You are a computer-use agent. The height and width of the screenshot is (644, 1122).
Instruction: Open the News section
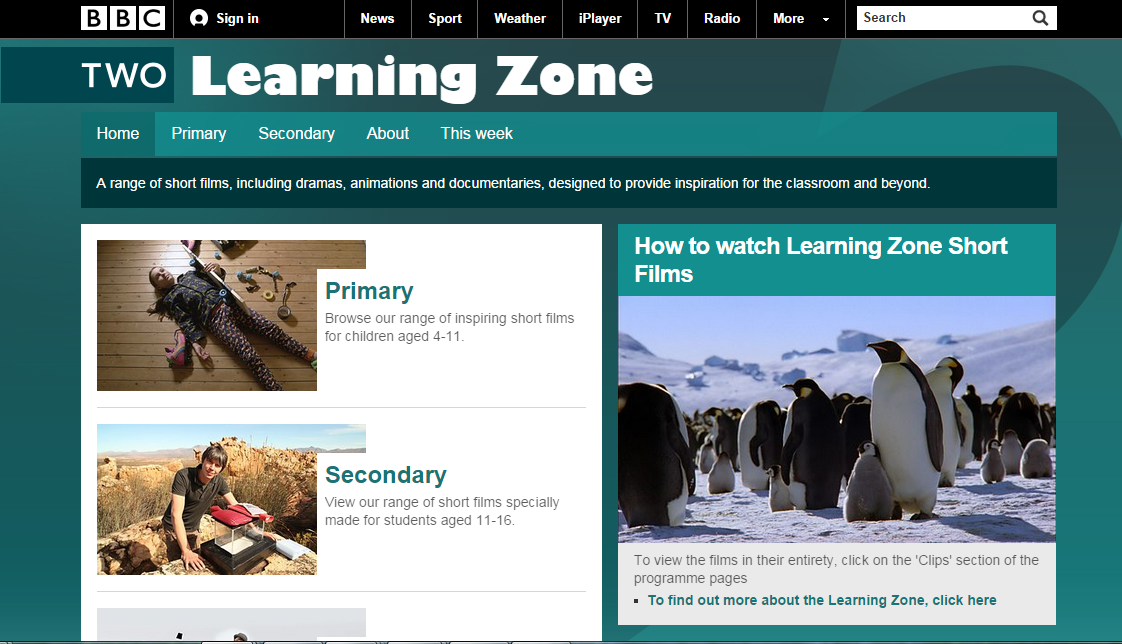377,19
